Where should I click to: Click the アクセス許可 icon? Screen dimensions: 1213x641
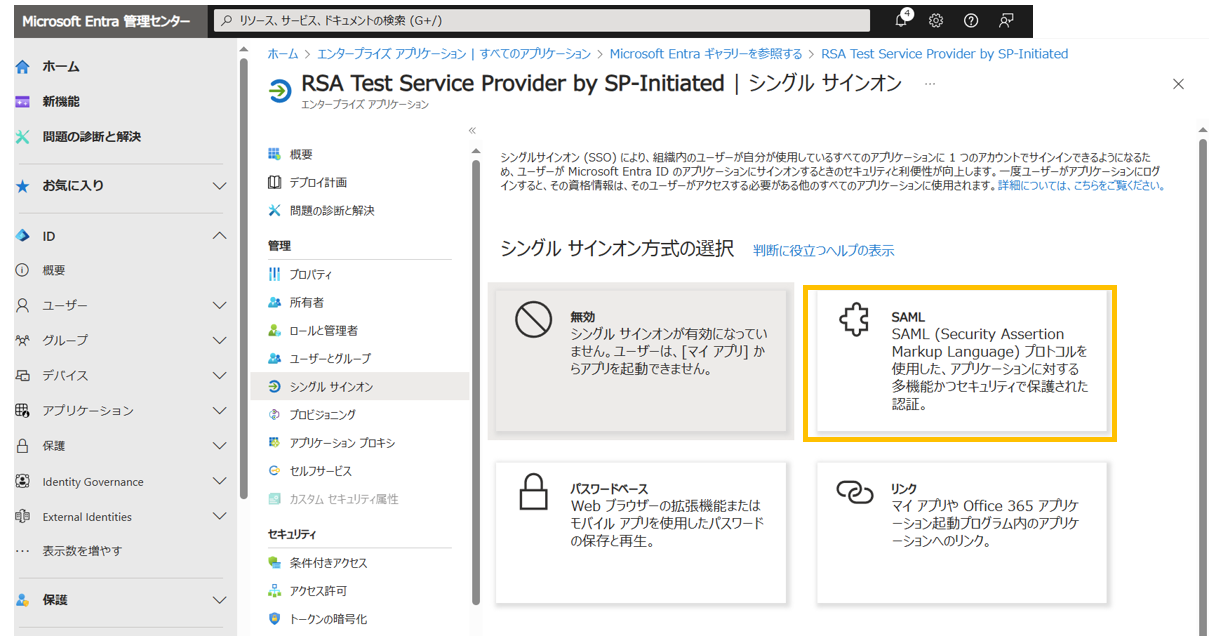(x=275, y=591)
